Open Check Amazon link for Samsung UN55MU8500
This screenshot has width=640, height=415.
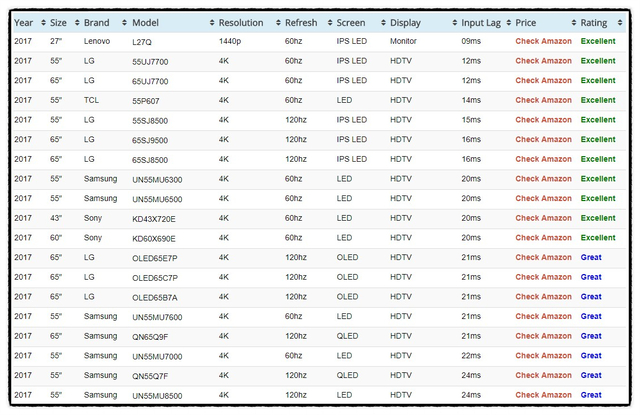coord(543,395)
